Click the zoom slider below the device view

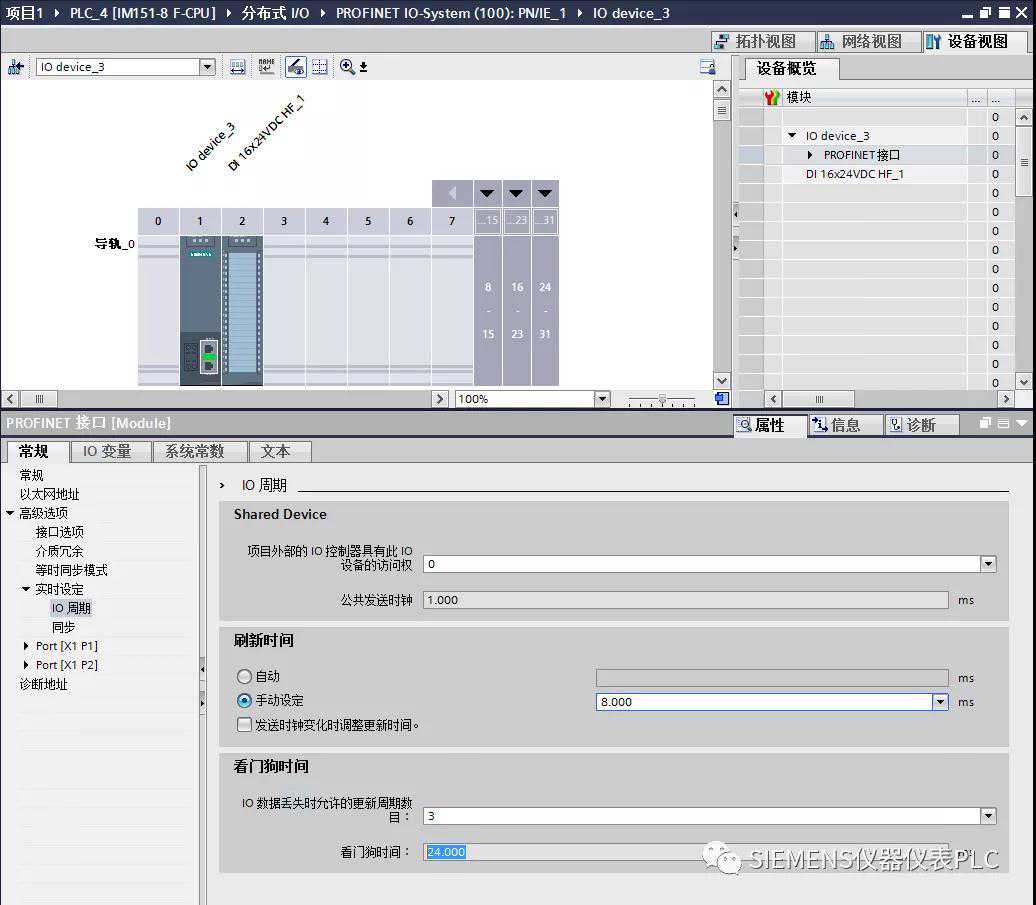coord(661,399)
